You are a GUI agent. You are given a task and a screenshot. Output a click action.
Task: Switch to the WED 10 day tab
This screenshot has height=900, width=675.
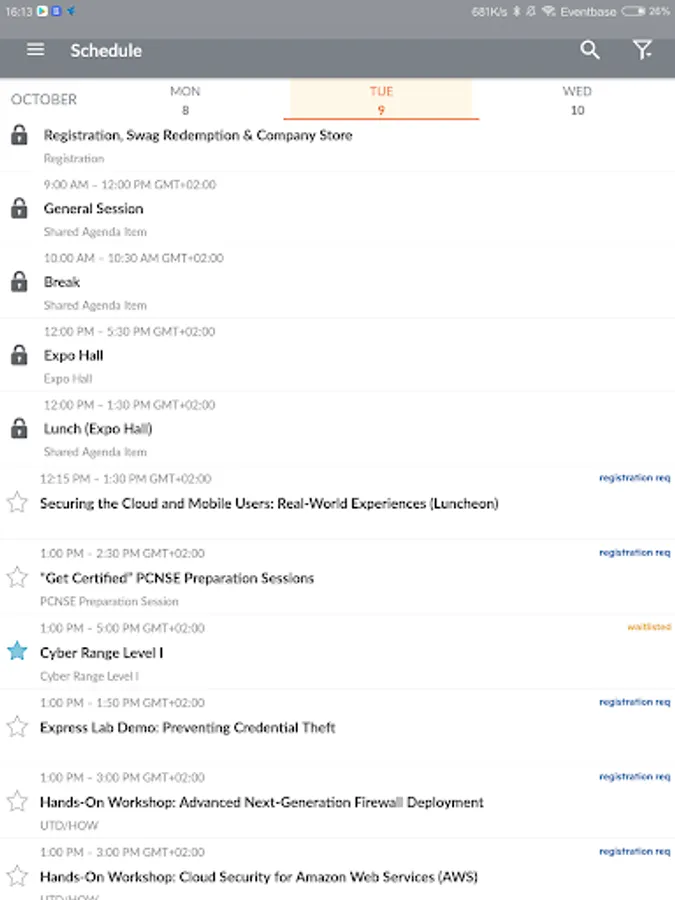(577, 100)
